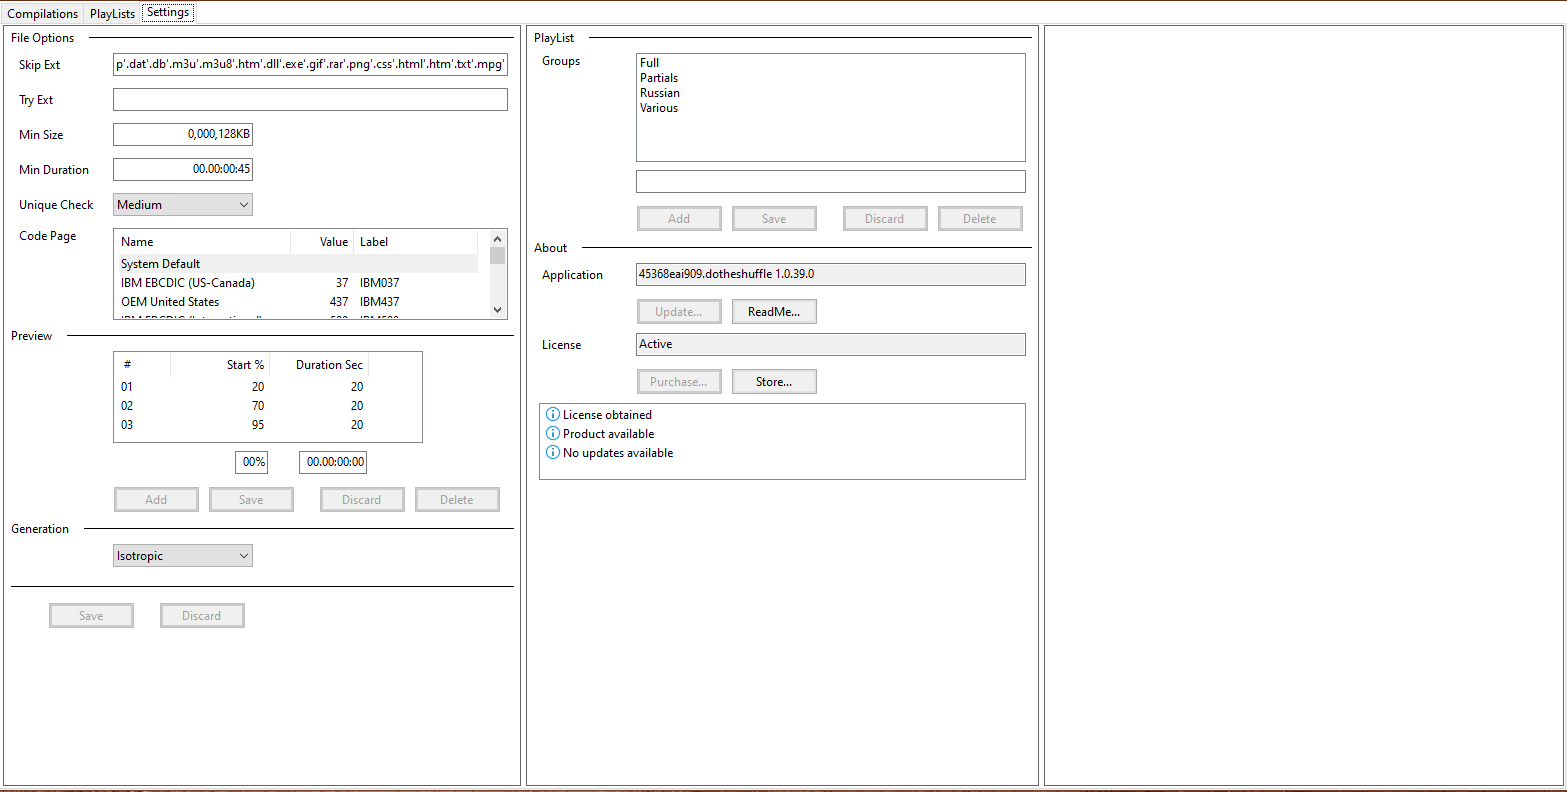Image resolution: width=1567 pixels, height=792 pixels.
Task: Click info icon beside Product available
Action: pos(552,434)
